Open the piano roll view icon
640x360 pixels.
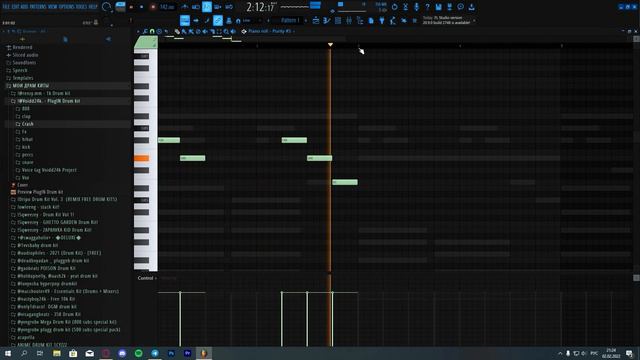[x=327, y=20]
